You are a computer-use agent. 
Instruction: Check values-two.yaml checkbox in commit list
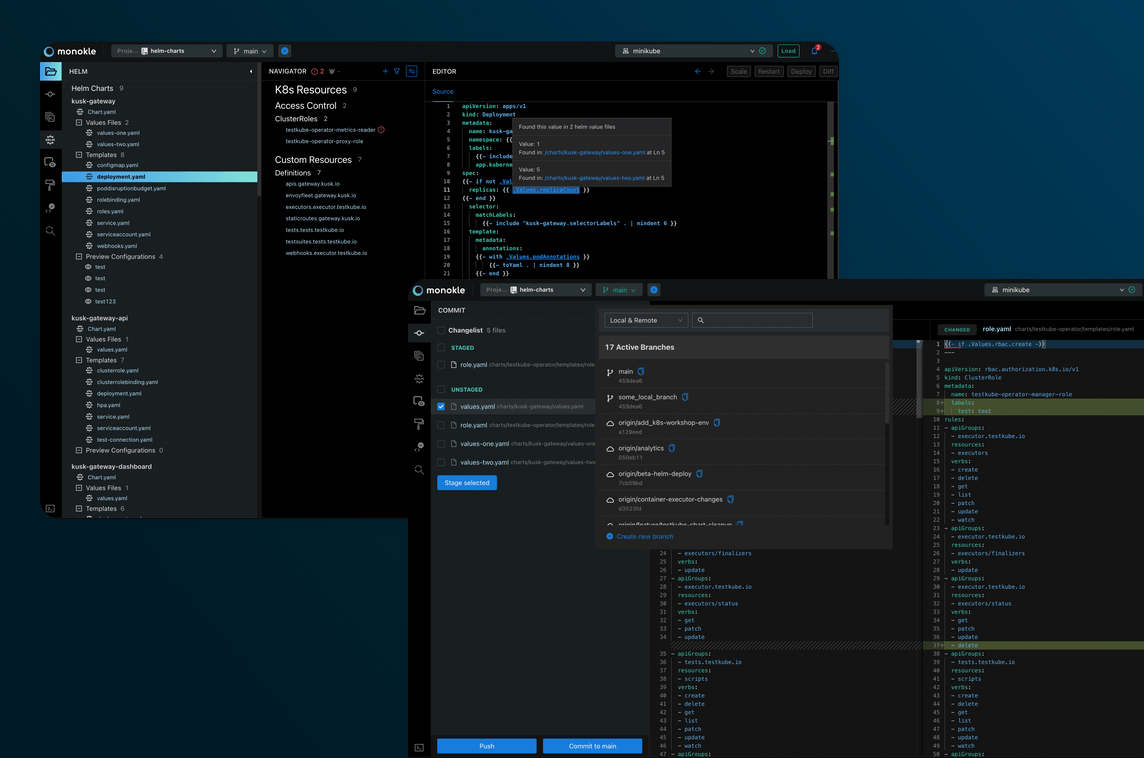(441, 463)
